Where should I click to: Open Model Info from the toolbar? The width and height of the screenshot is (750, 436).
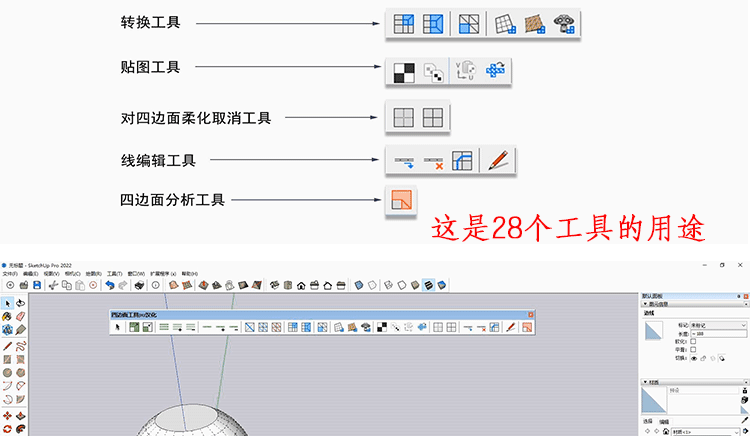[155, 285]
